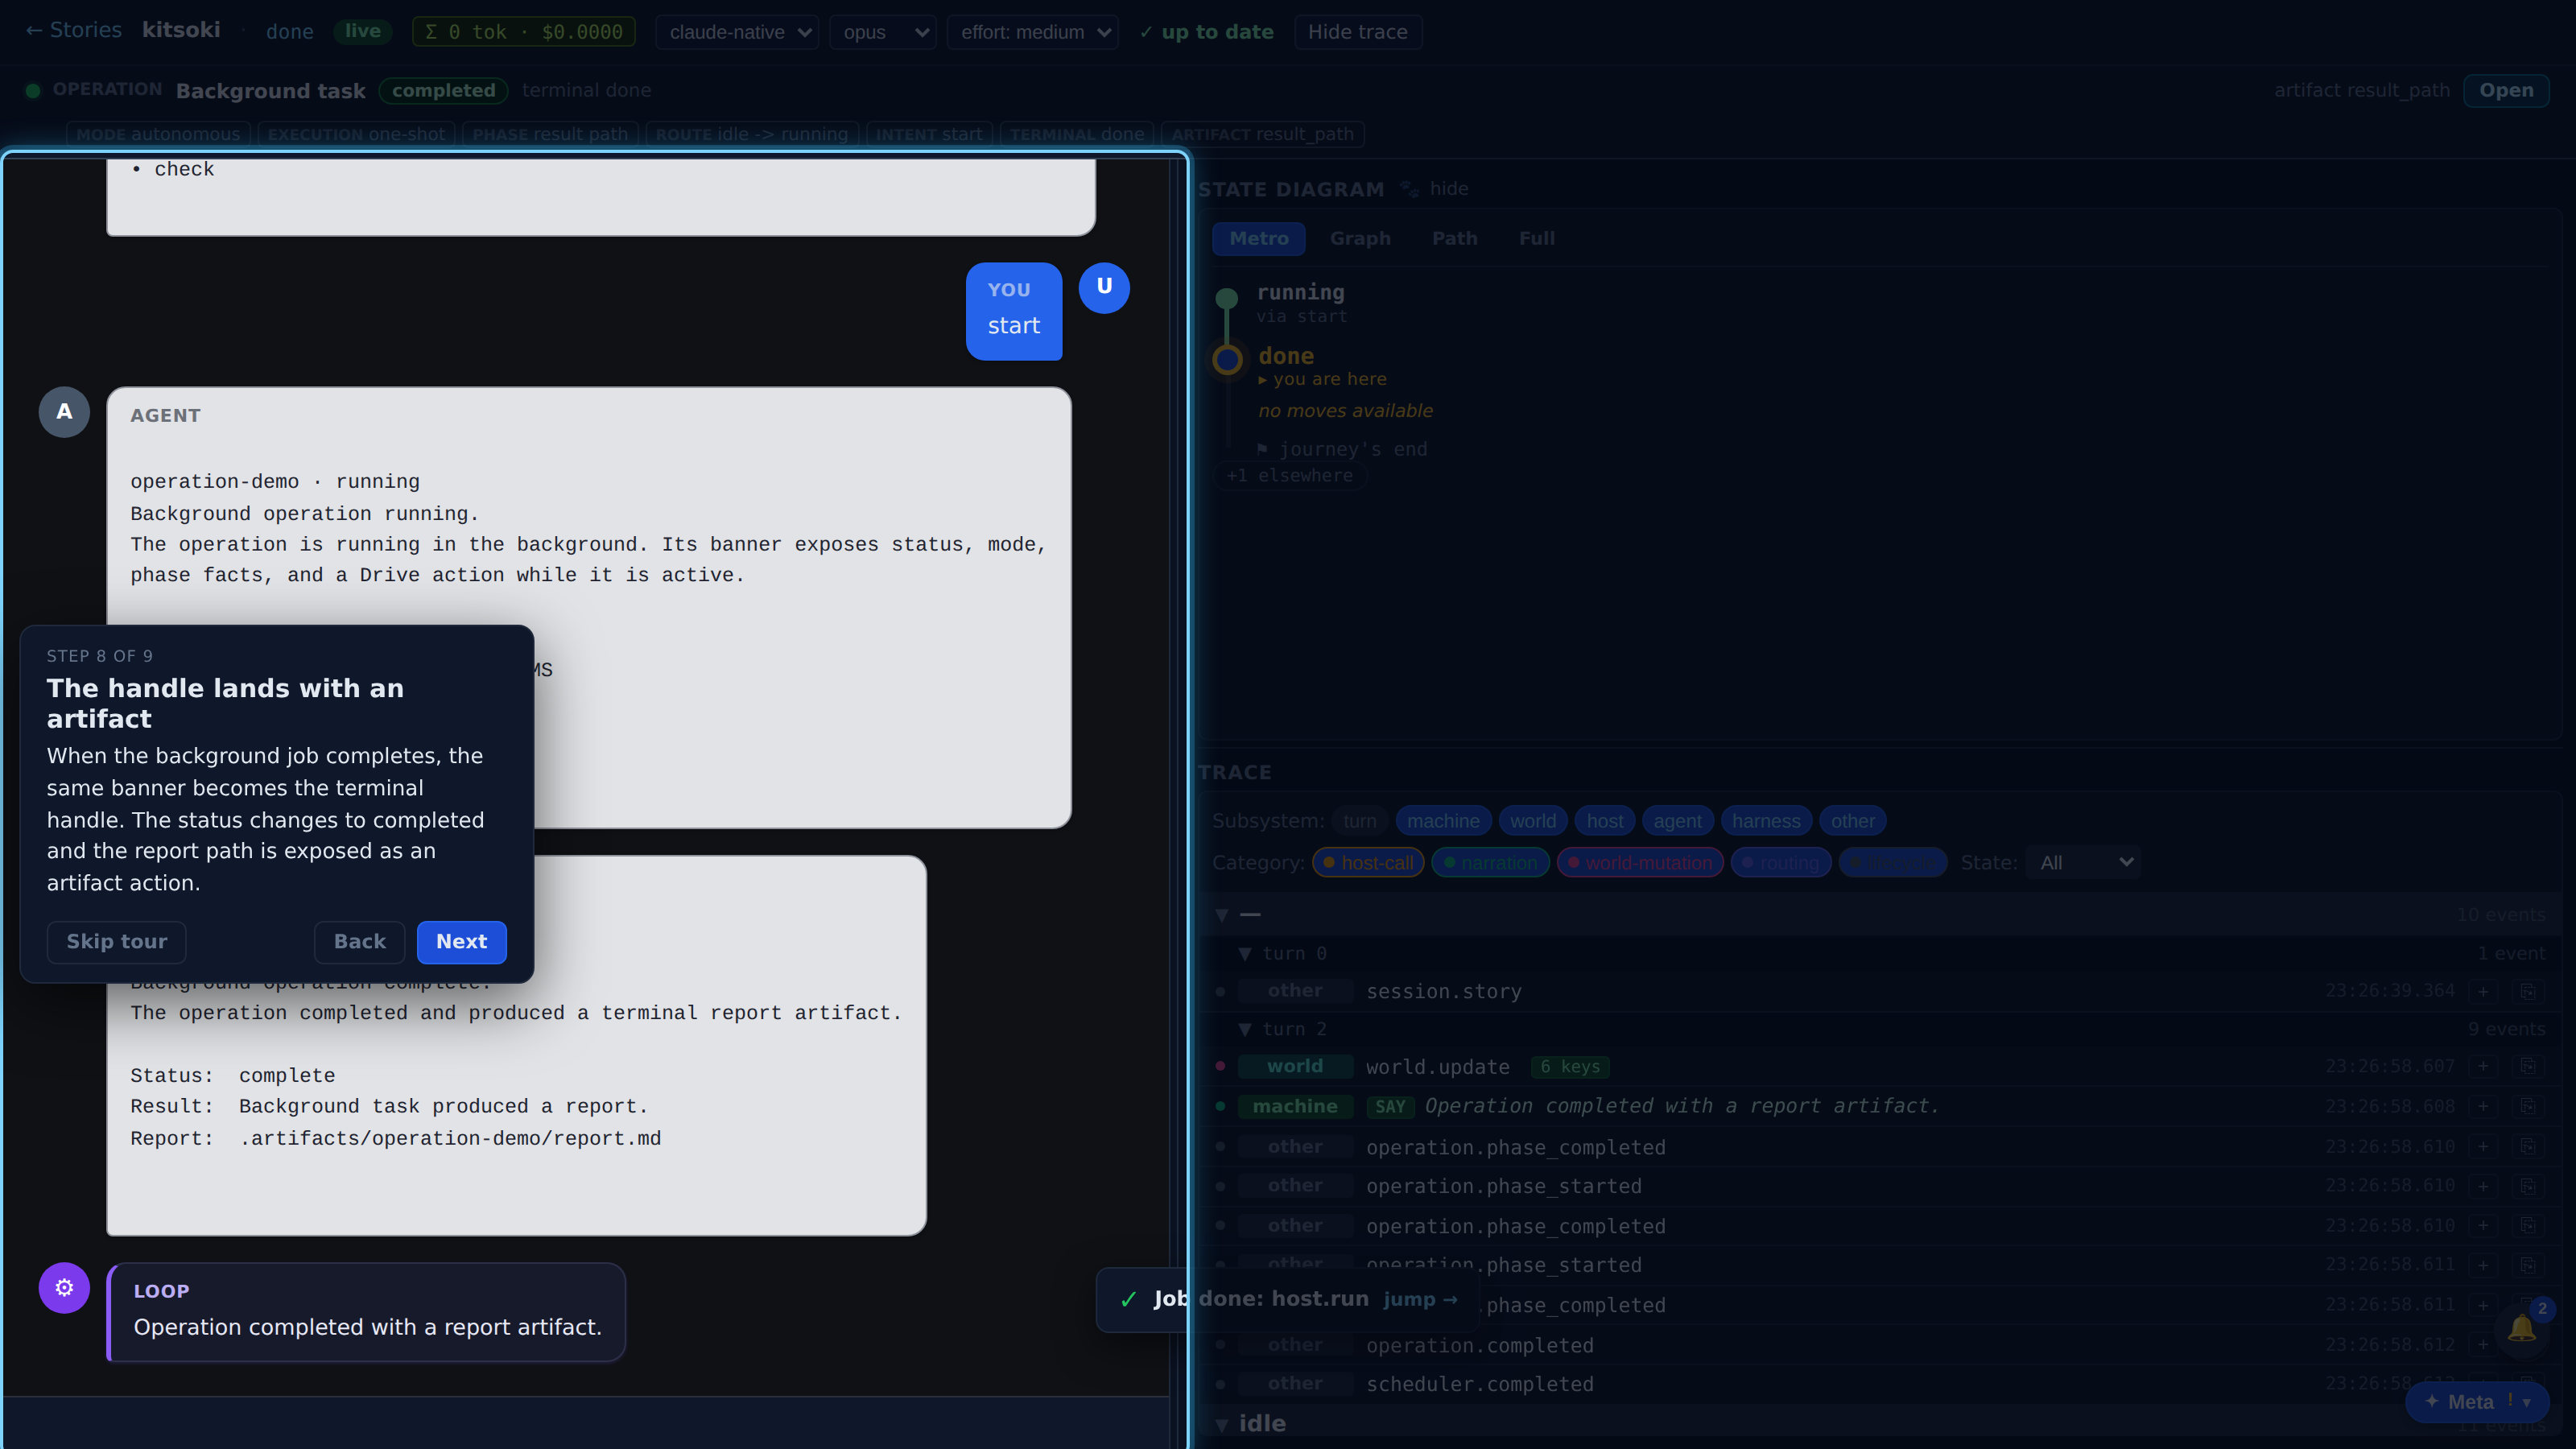
Task: Click the Skip tour button
Action: [x=116, y=942]
